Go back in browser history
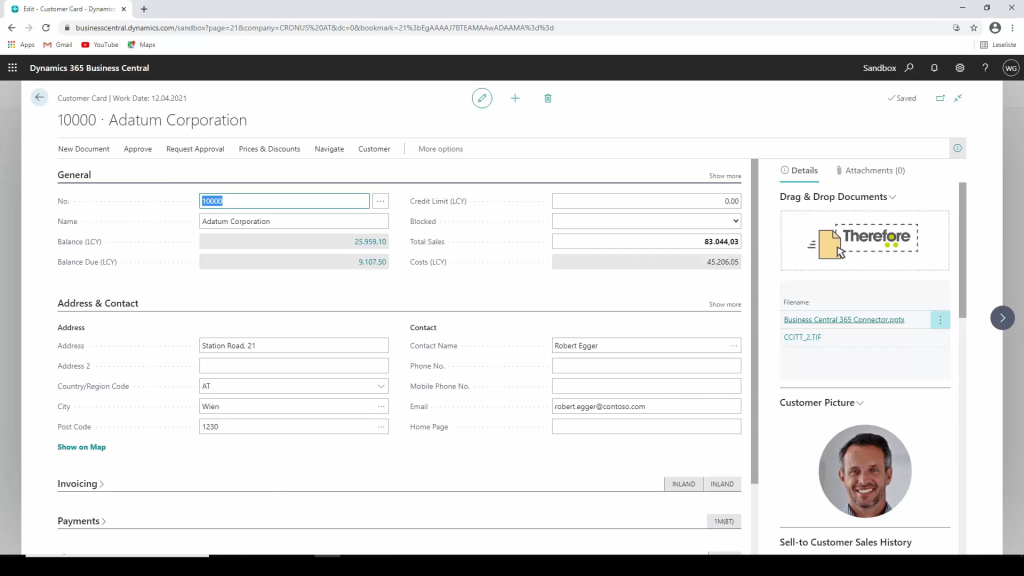This screenshot has height=576, width=1024. click(x=12, y=27)
